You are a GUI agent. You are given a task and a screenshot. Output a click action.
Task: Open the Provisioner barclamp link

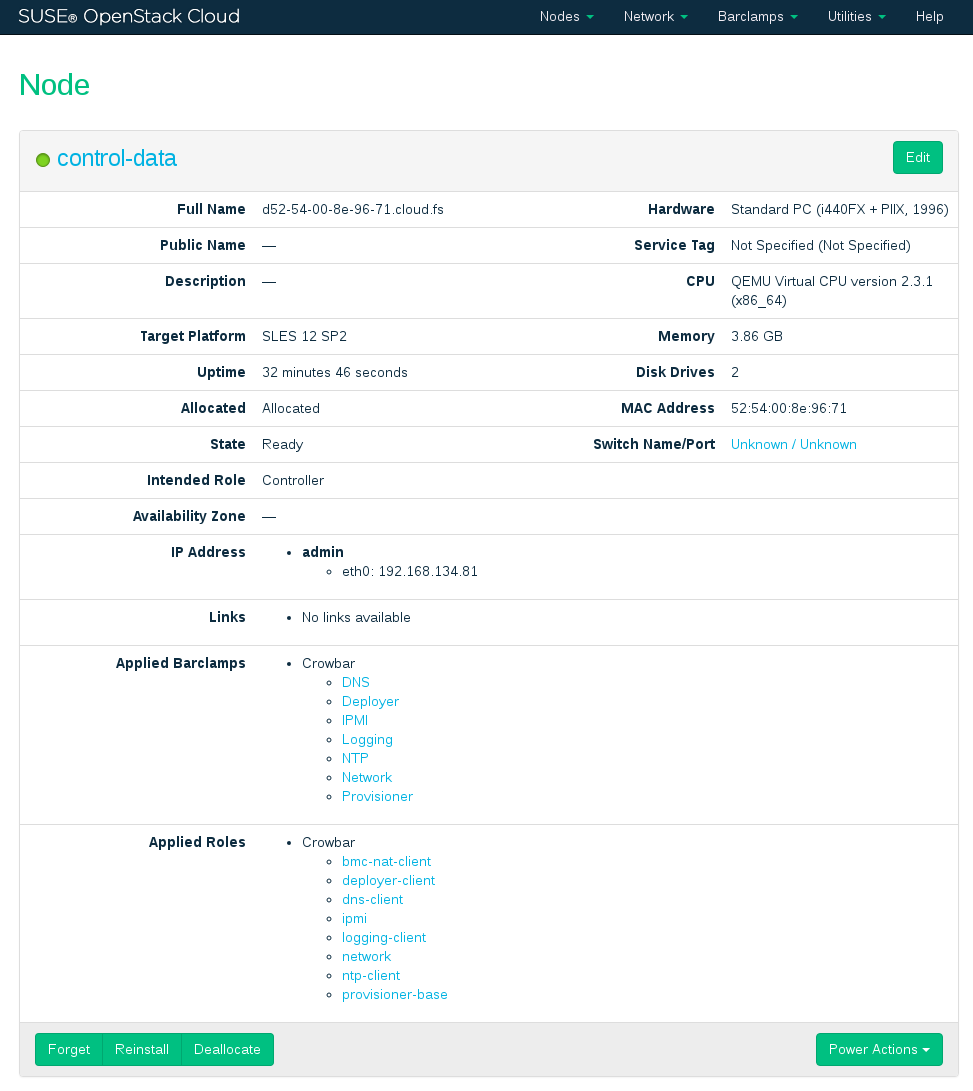[x=377, y=797]
